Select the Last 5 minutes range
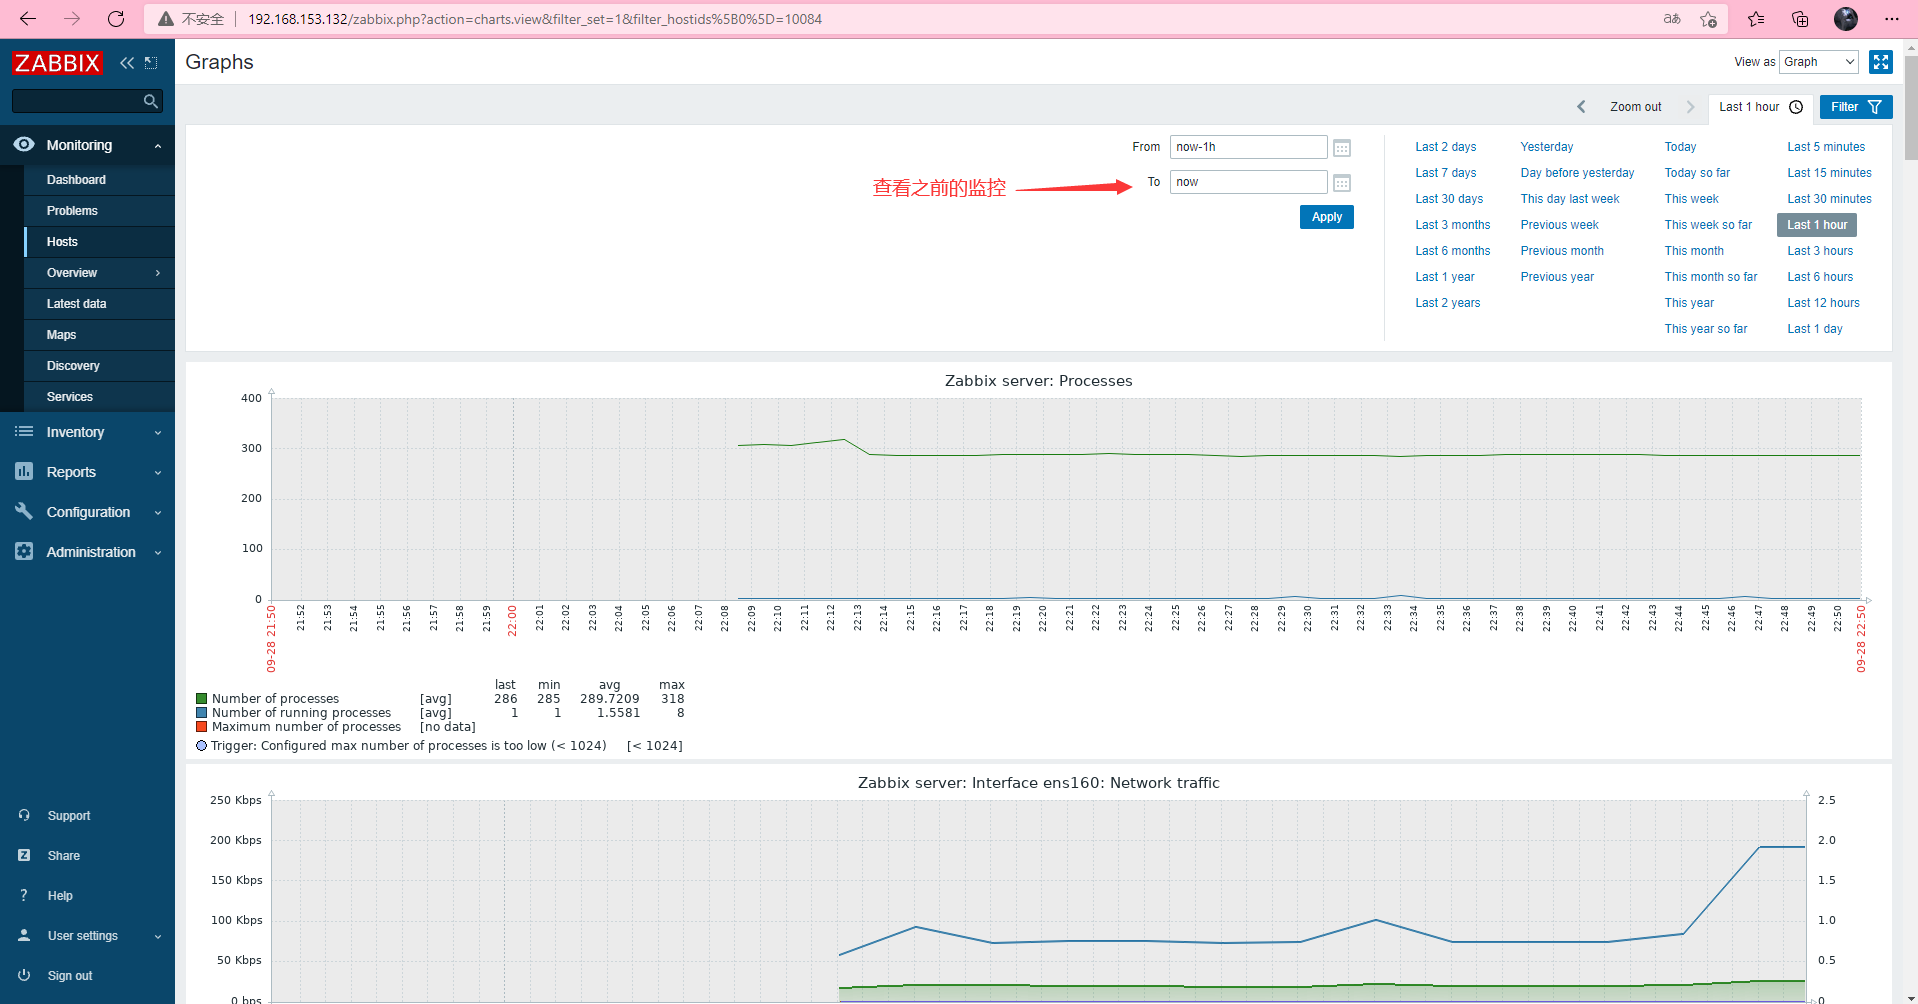1918x1004 pixels. 1826,147
